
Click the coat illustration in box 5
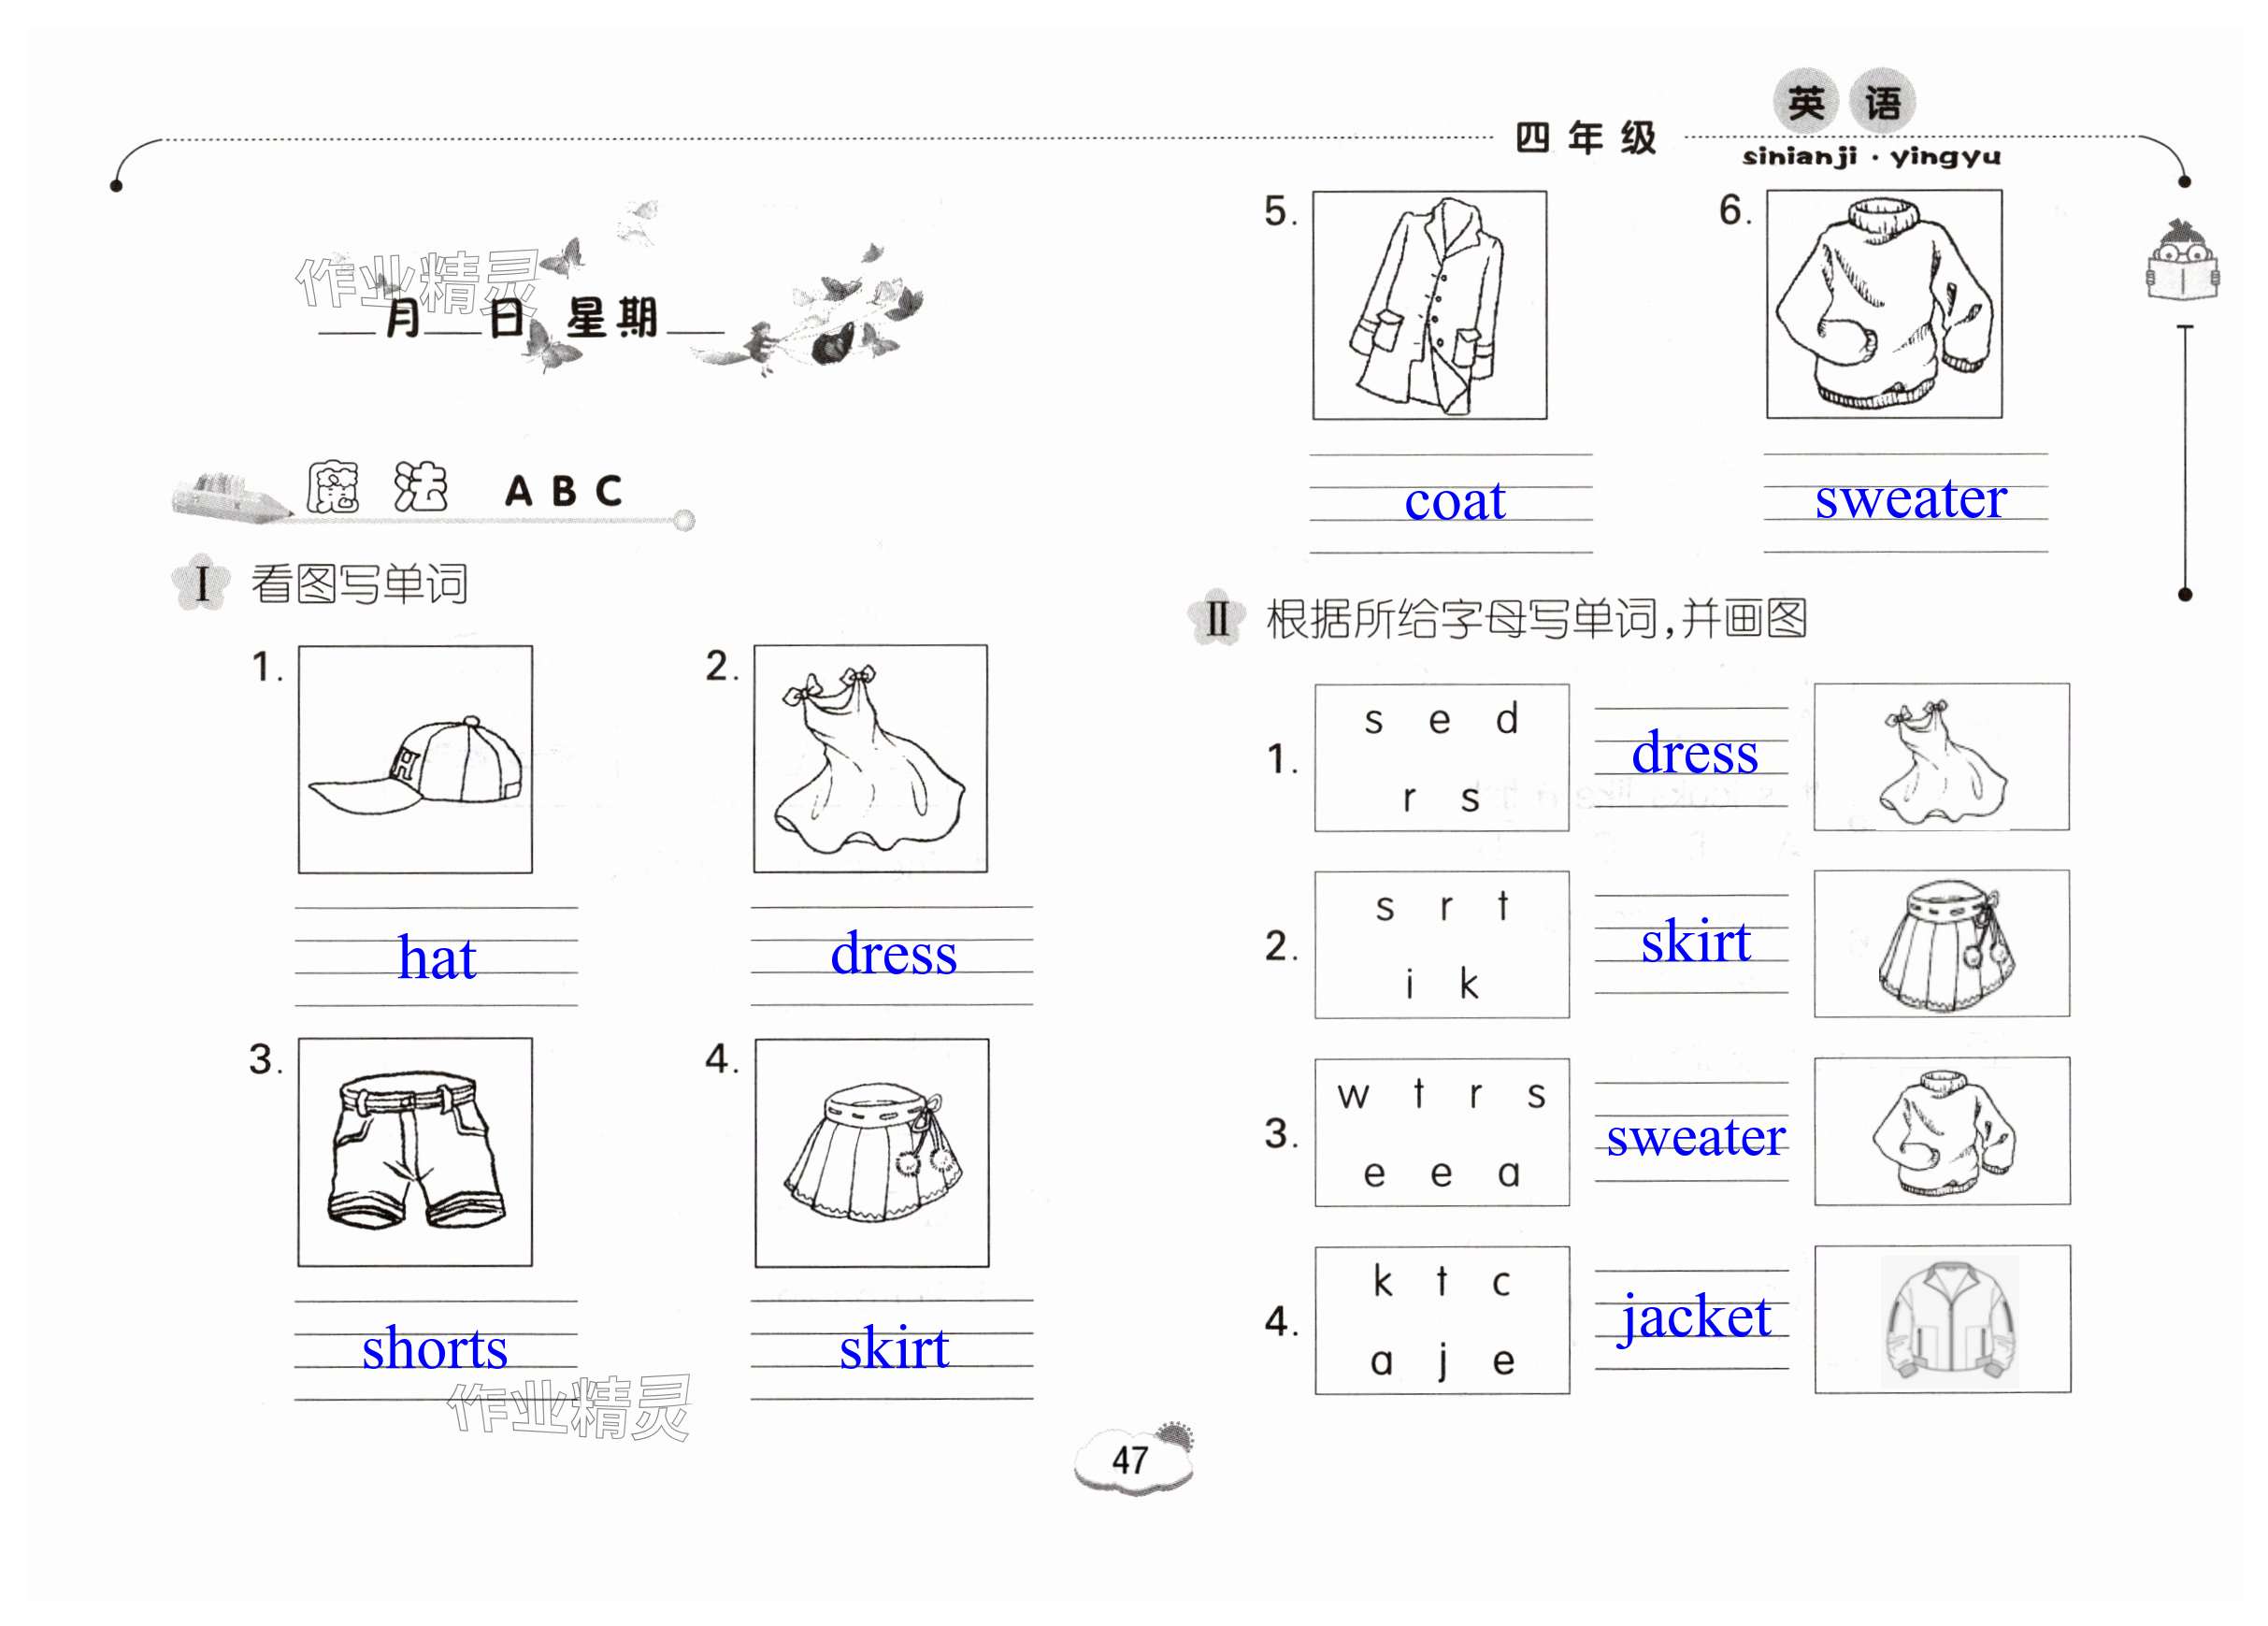tap(1429, 305)
